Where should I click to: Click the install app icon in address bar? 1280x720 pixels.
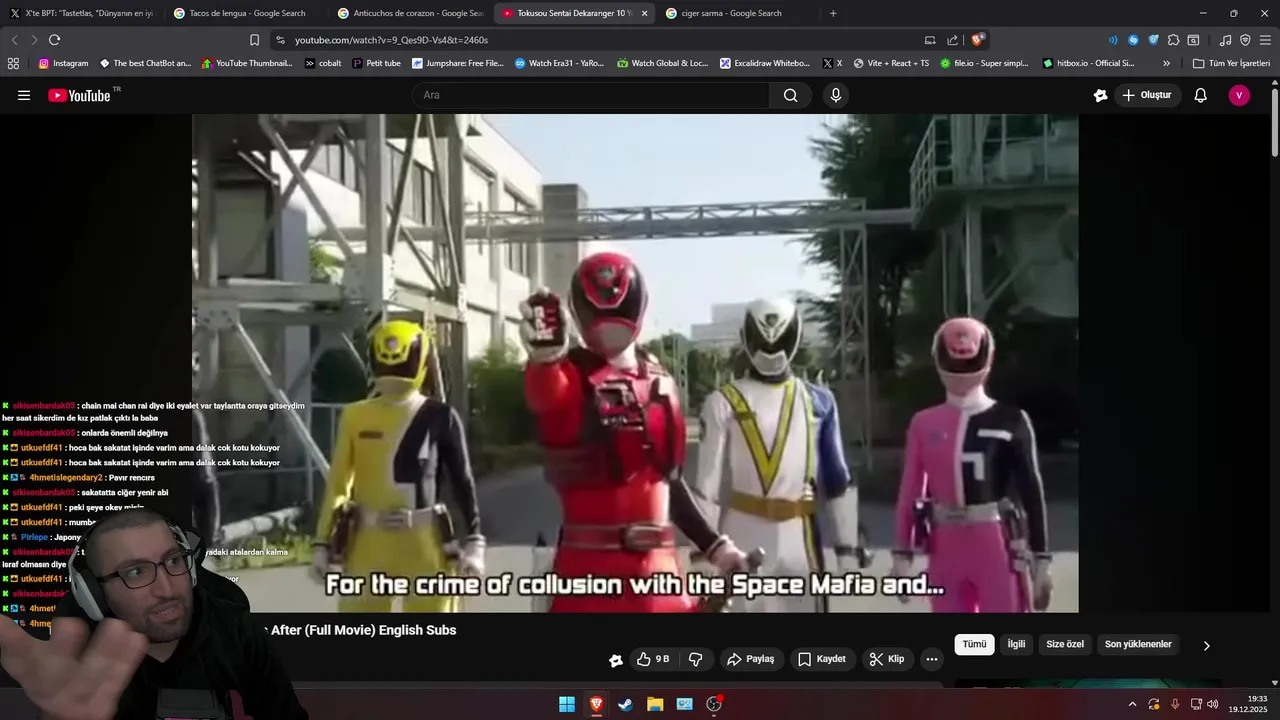[930, 40]
